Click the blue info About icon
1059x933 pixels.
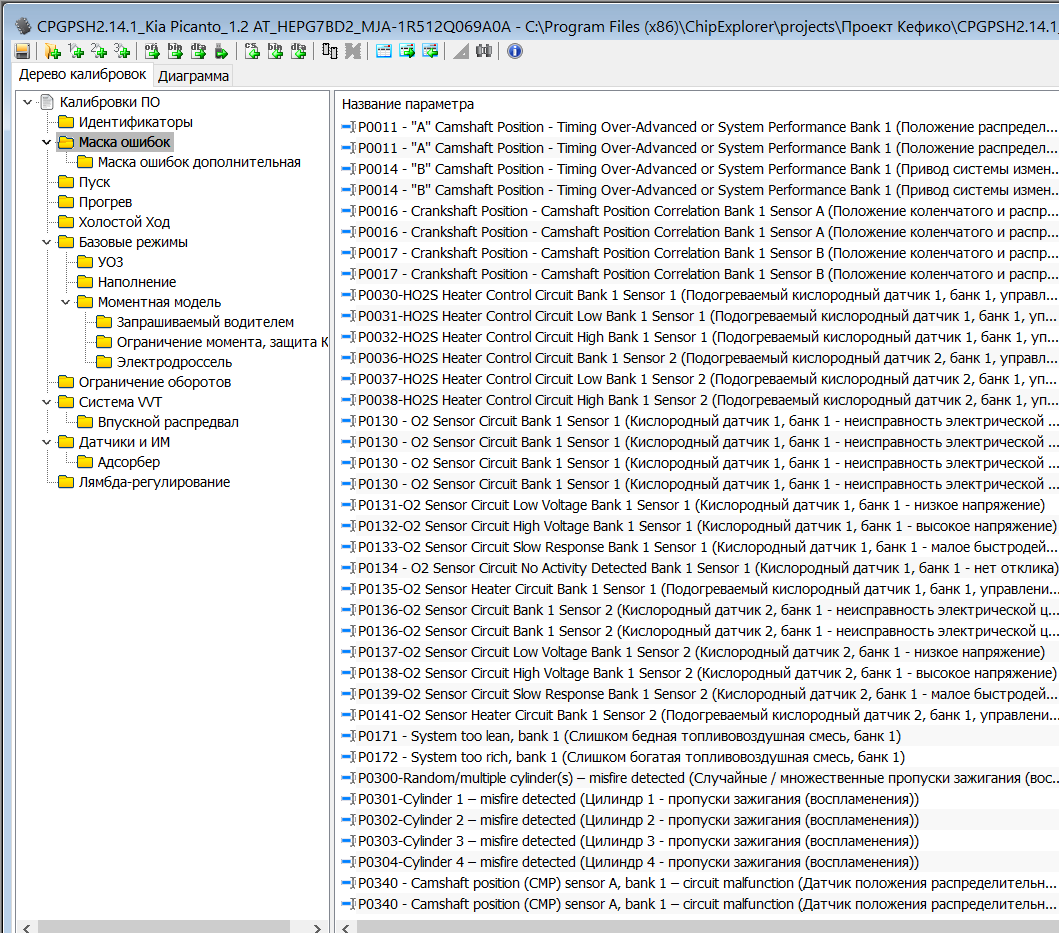point(515,51)
